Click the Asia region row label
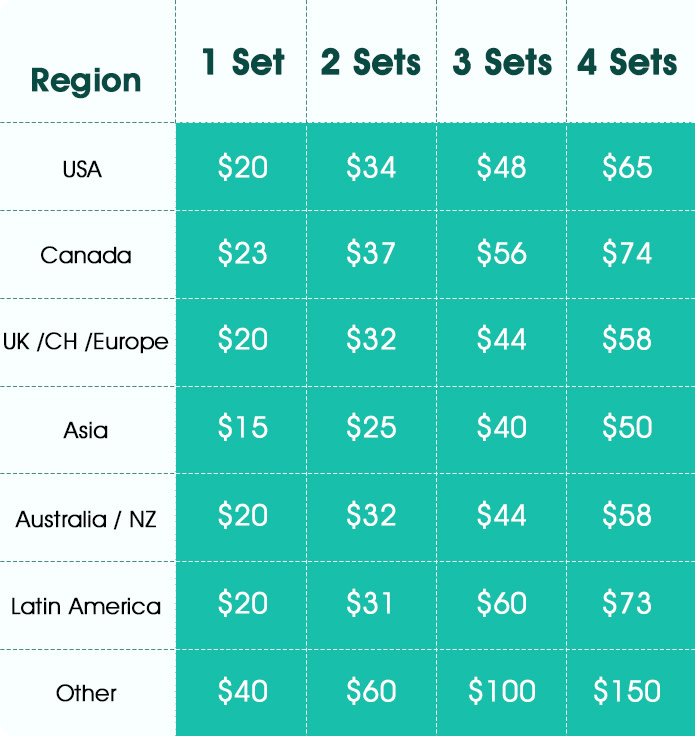The height and width of the screenshot is (736, 695). click(x=86, y=430)
